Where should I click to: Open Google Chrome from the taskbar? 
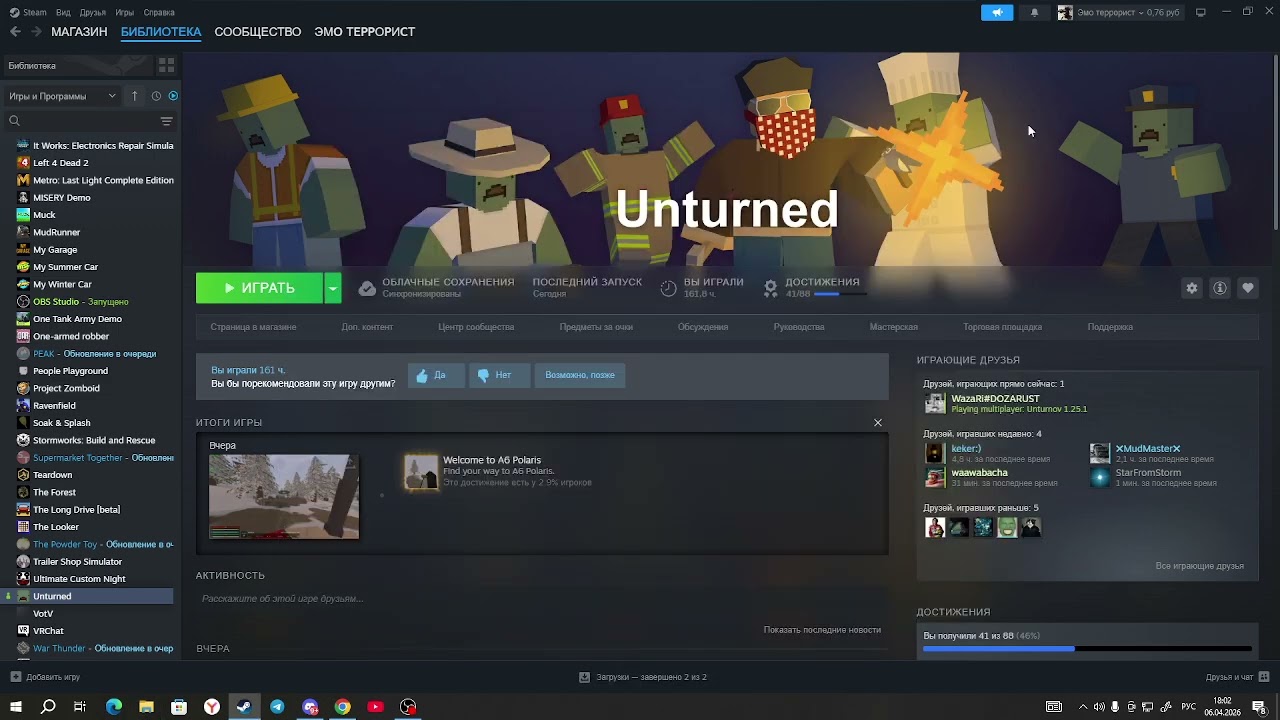[343, 707]
